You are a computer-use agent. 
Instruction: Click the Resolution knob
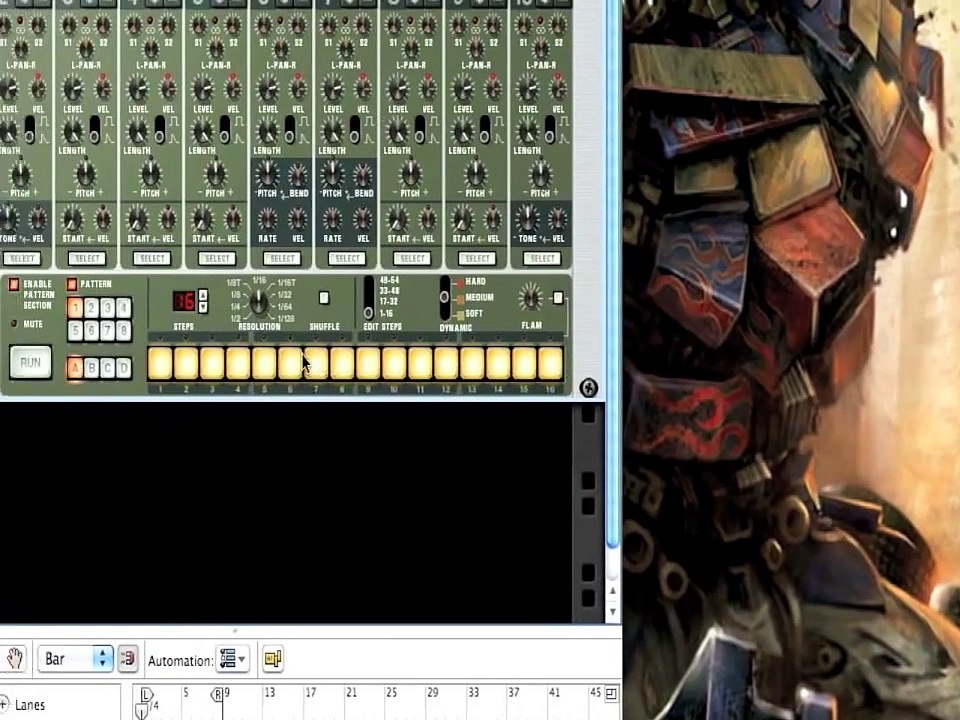tap(259, 301)
